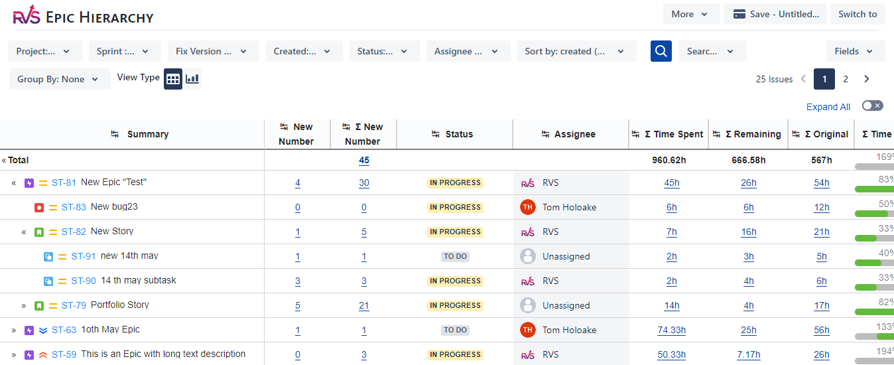Image resolution: width=894 pixels, height=365 pixels.
Task: Click the highest priority icon on ST-59
Action: (x=43, y=355)
